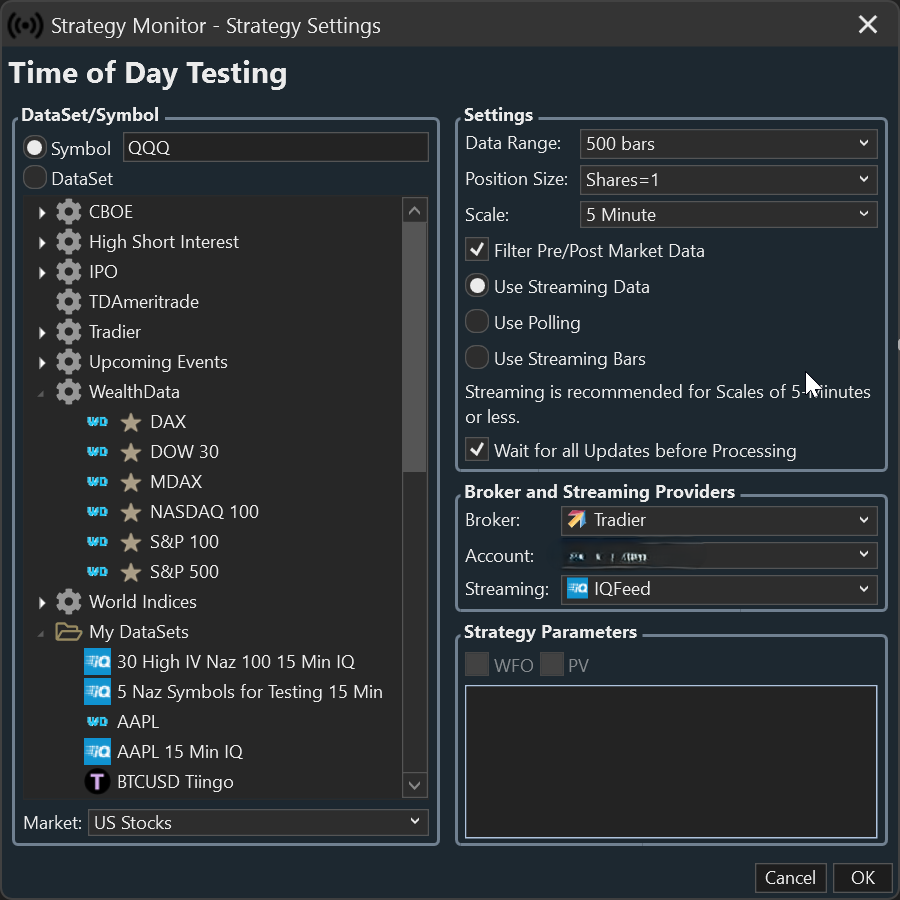The image size is (900, 900).
Task: Open the Data Range dropdown
Action: (728, 143)
